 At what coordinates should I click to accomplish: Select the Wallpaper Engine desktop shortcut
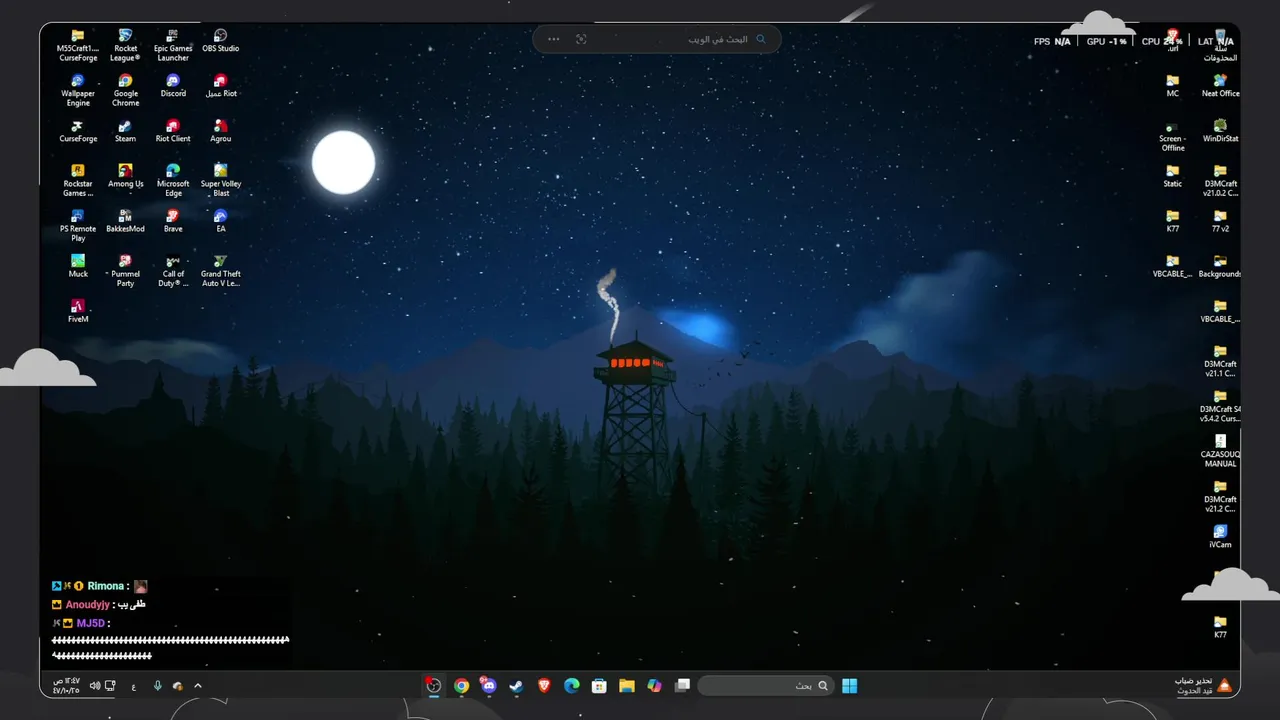78,90
